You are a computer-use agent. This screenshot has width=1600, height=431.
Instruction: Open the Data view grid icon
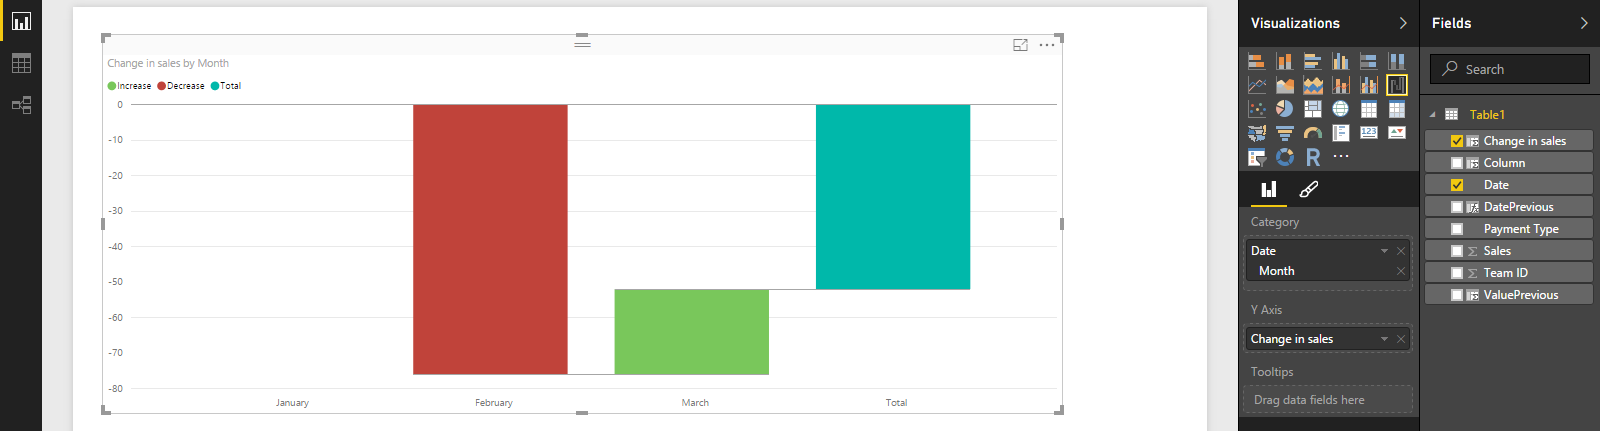(x=21, y=63)
